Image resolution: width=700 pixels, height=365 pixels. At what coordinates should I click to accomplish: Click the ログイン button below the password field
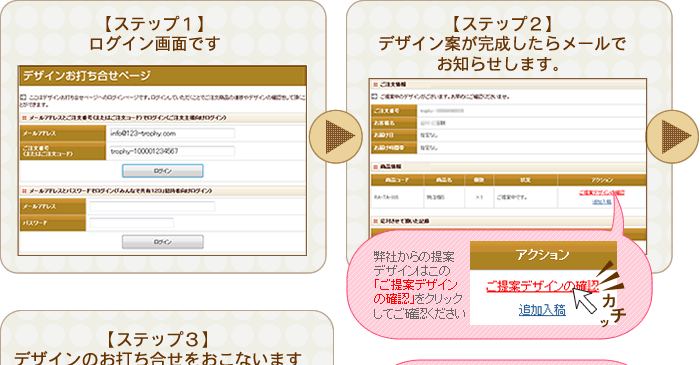[x=163, y=242]
